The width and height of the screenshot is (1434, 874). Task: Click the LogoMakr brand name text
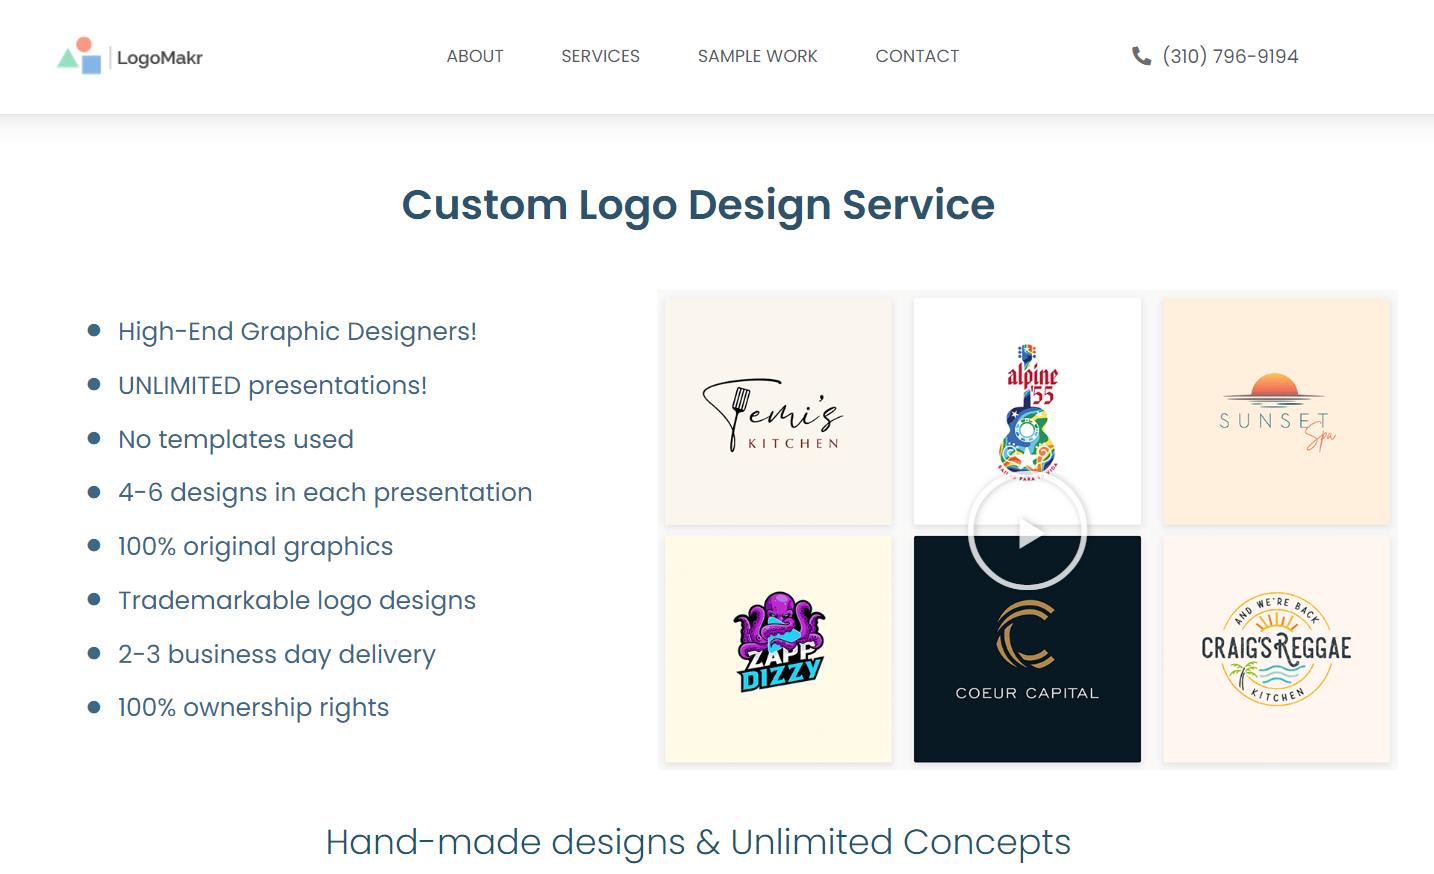coord(160,58)
